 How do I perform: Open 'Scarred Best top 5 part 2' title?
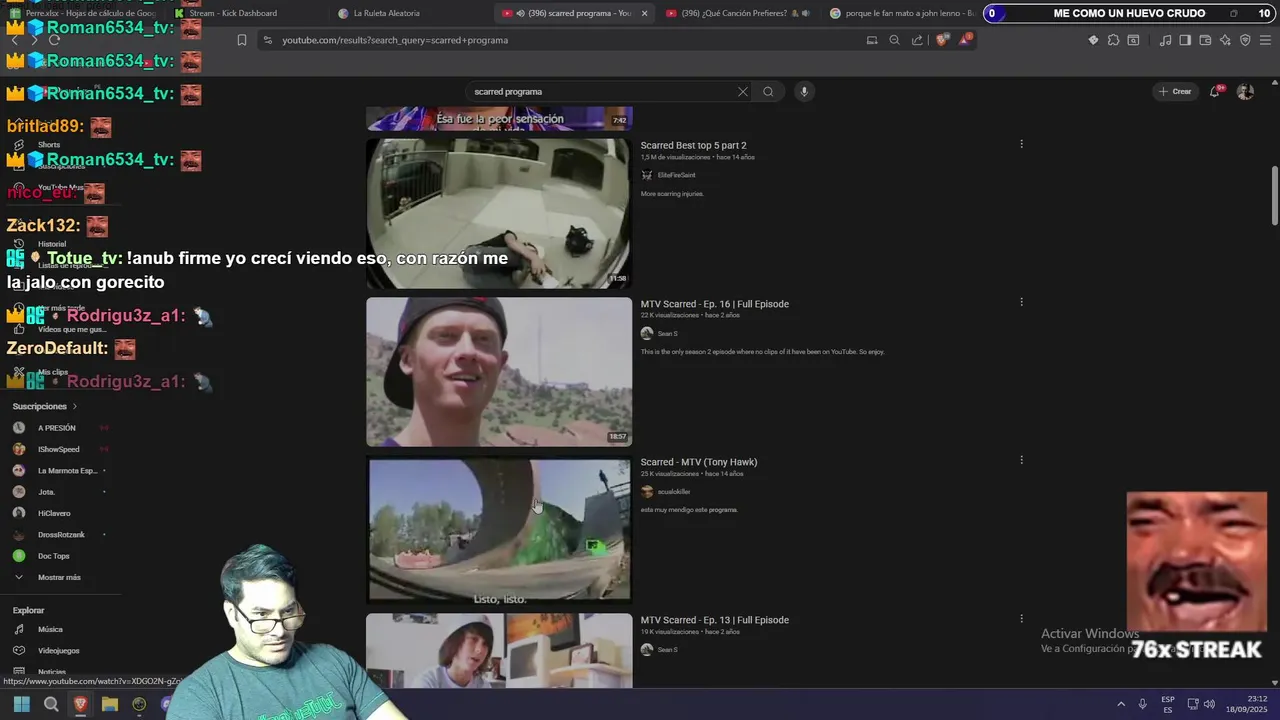pos(693,145)
